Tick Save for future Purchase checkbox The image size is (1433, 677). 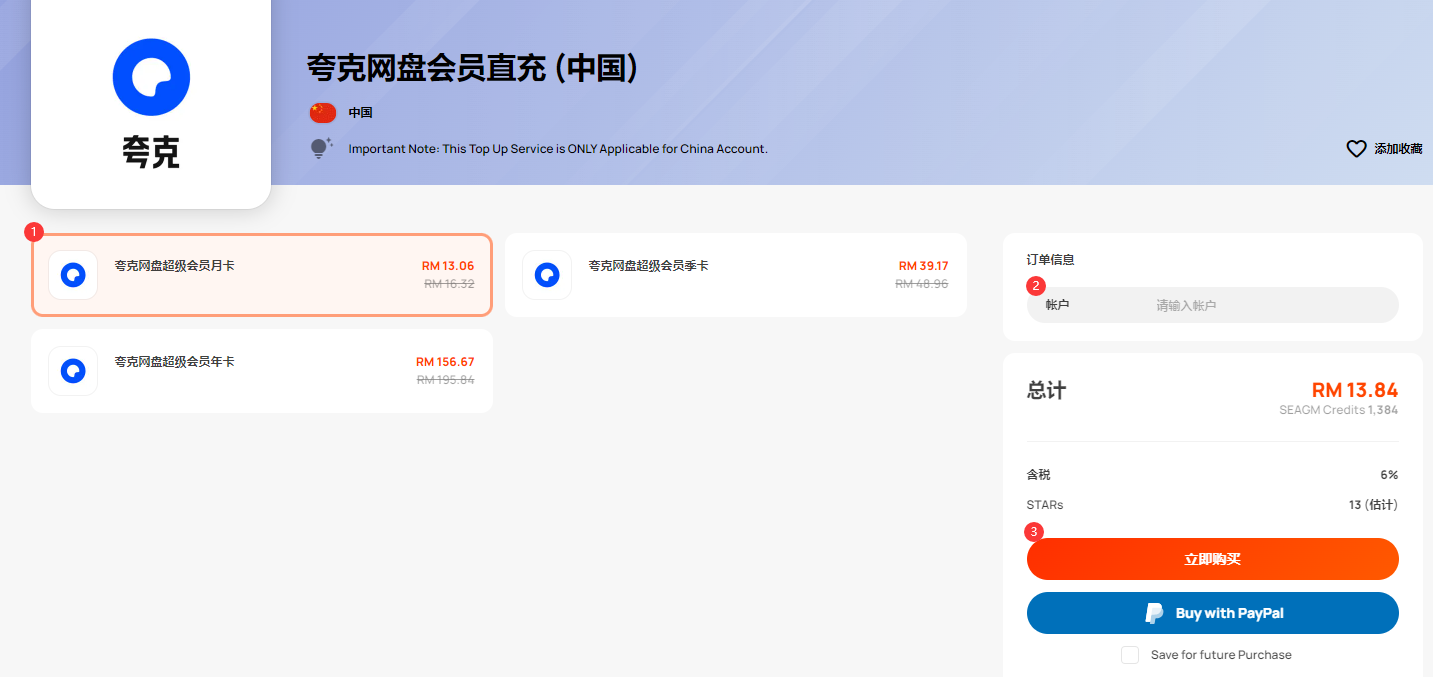tap(1130, 655)
